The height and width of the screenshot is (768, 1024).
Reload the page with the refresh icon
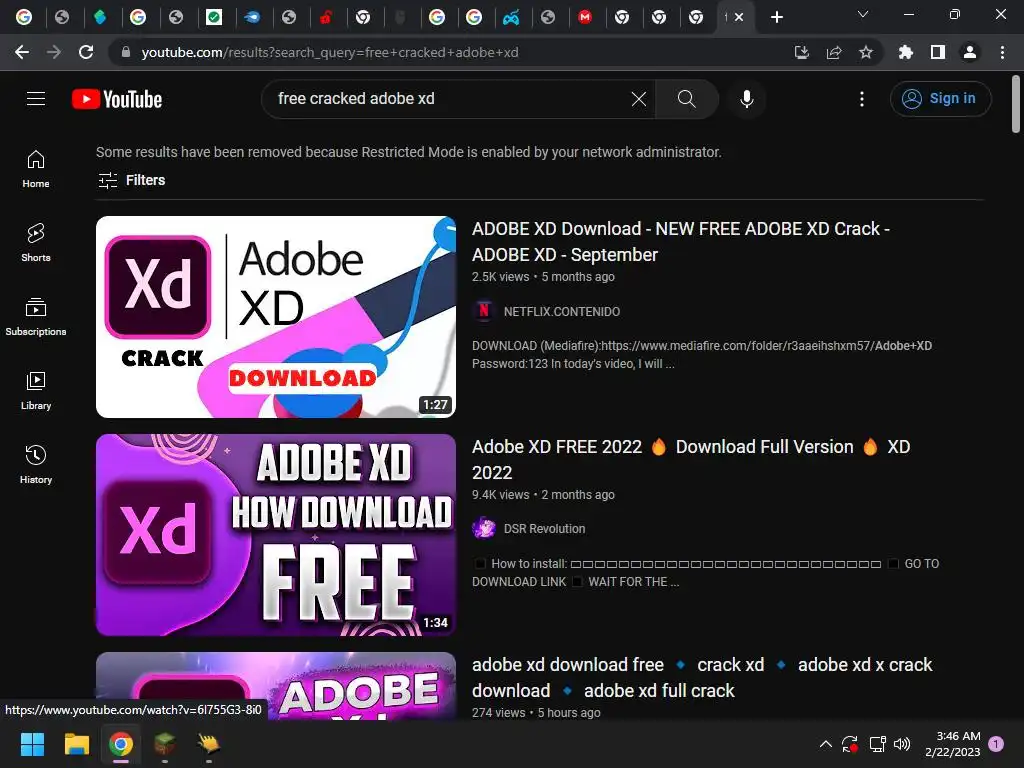tap(86, 52)
